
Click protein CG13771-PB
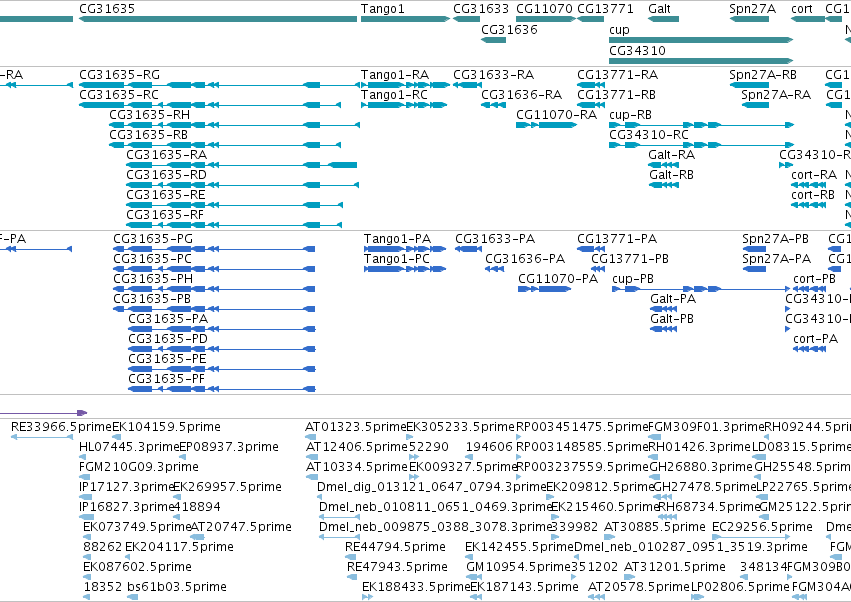tap(630, 259)
